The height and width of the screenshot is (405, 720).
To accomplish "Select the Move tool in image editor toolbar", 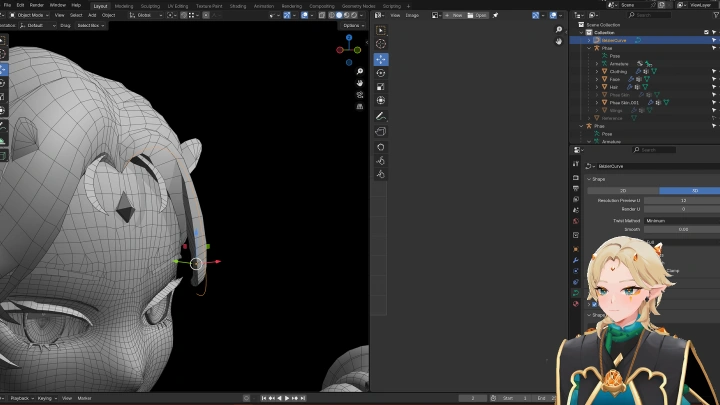I will coord(381,59).
